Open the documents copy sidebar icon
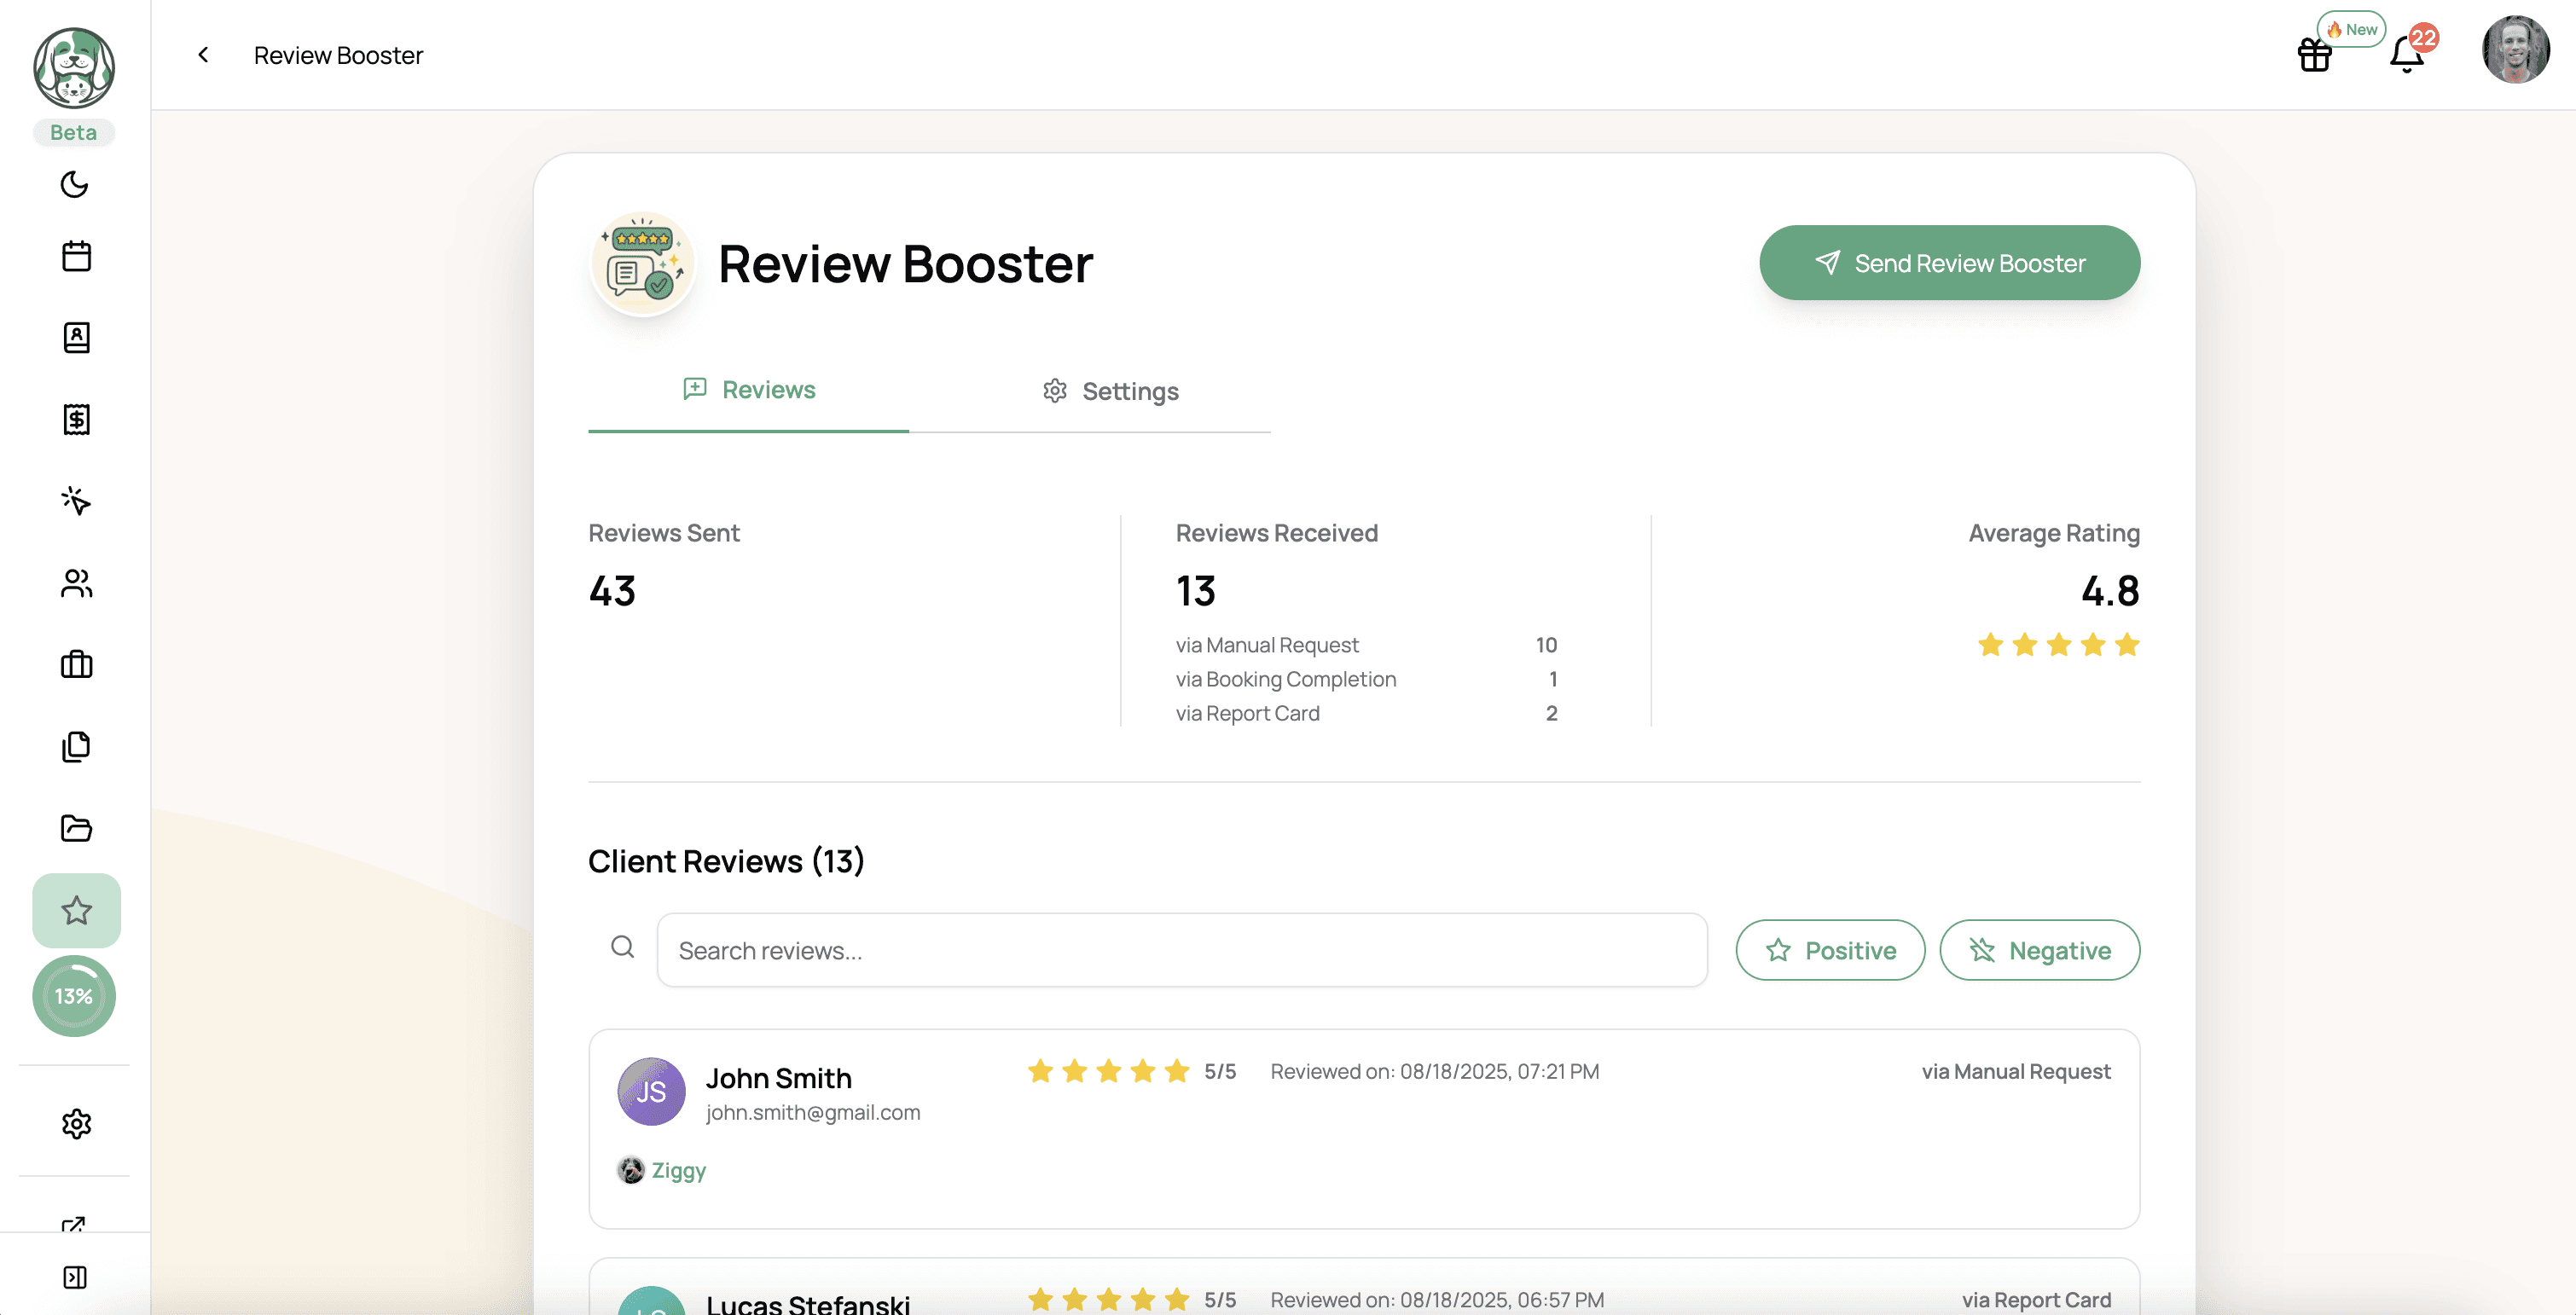 pos(76,746)
